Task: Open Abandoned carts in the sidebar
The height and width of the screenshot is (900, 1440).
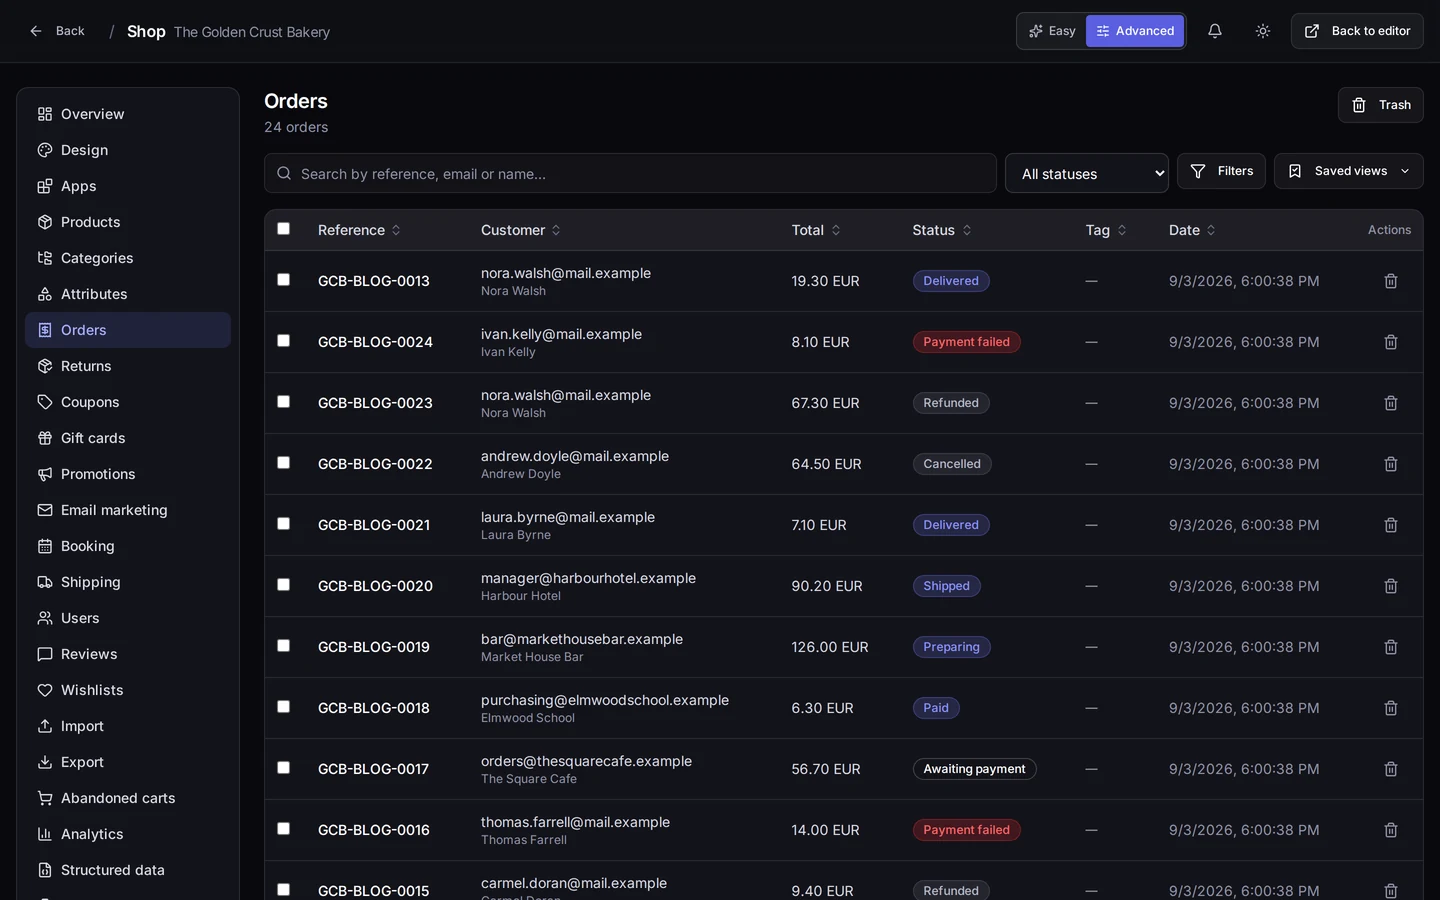Action: pyautogui.click(x=128, y=798)
